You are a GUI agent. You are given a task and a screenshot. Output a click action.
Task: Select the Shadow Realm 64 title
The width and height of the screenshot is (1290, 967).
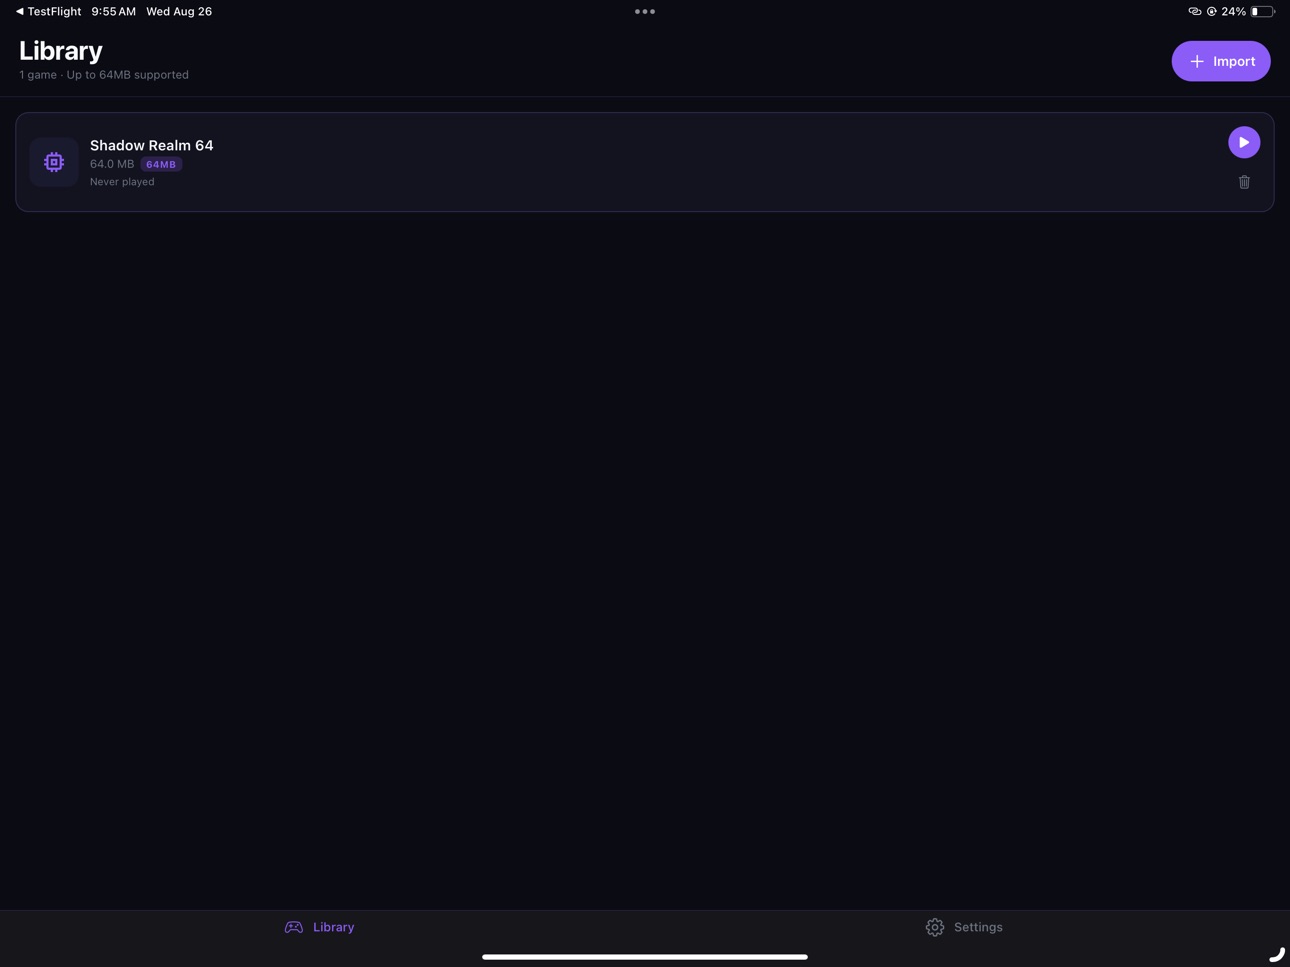tap(152, 145)
